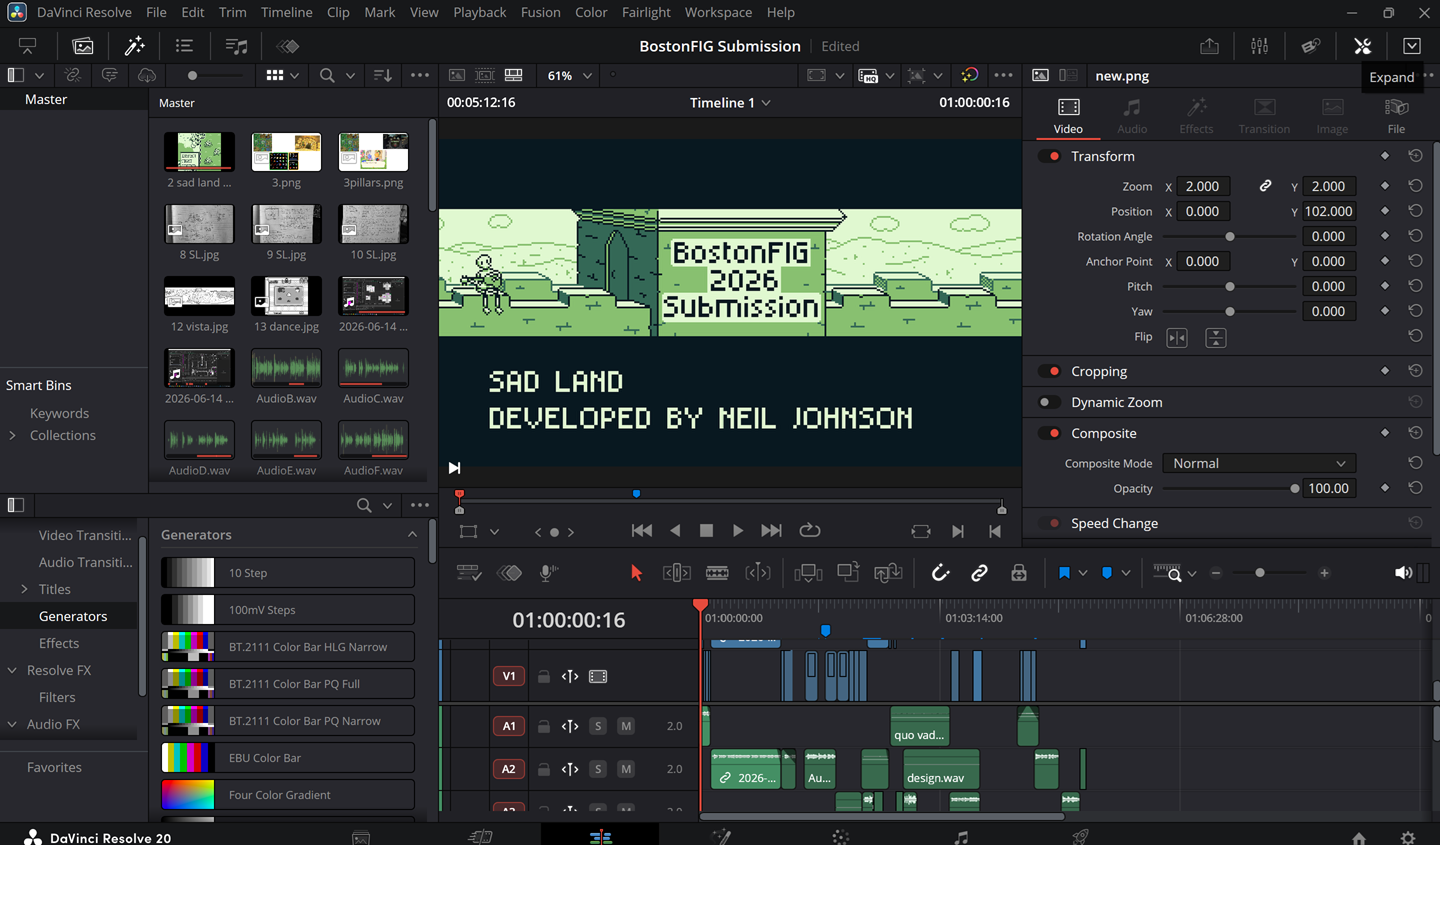This screenshot has width=1440, height=900.
Task: Adjust the Opacity slider
Action: [x=1230, y=489]
